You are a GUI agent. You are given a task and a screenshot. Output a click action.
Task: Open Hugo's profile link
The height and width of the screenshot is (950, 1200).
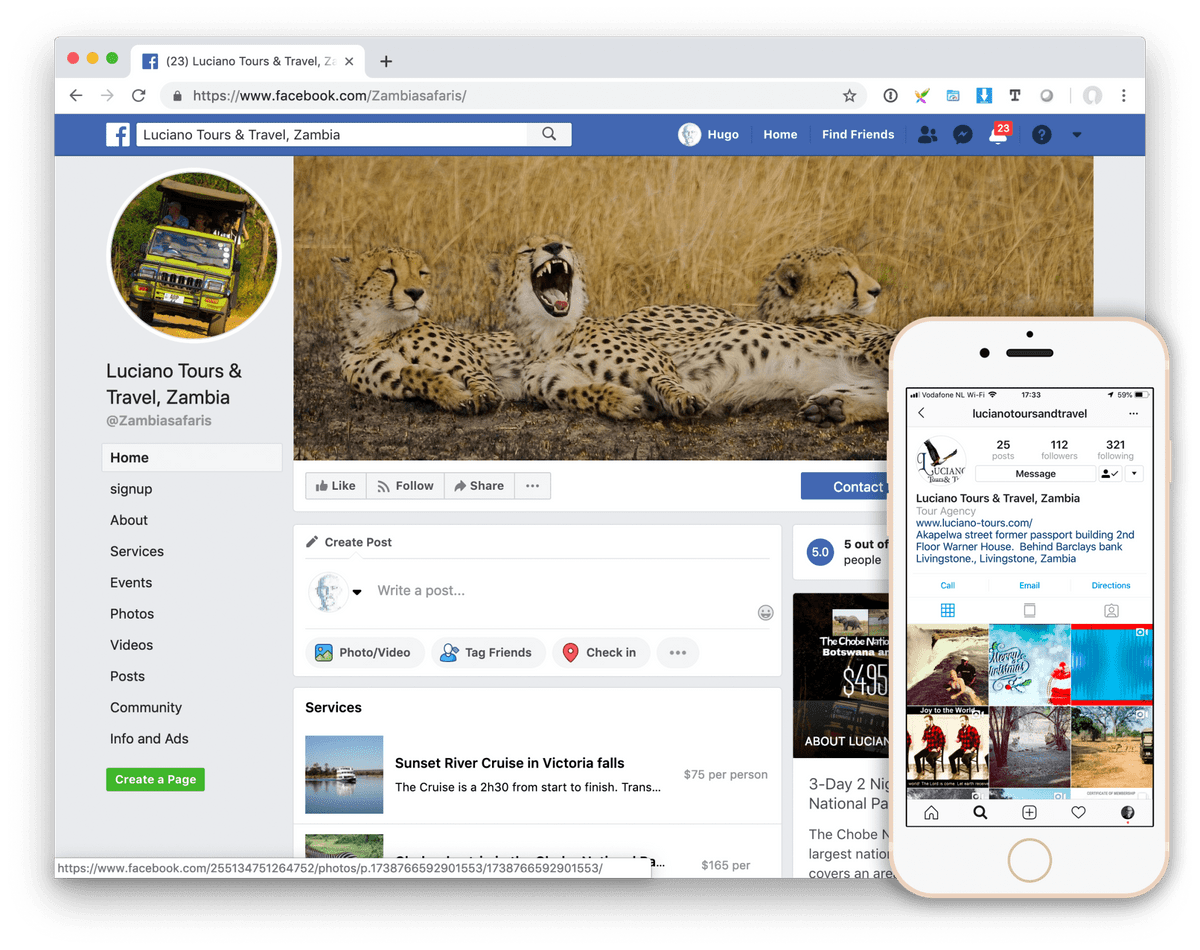tap(708, 134)
